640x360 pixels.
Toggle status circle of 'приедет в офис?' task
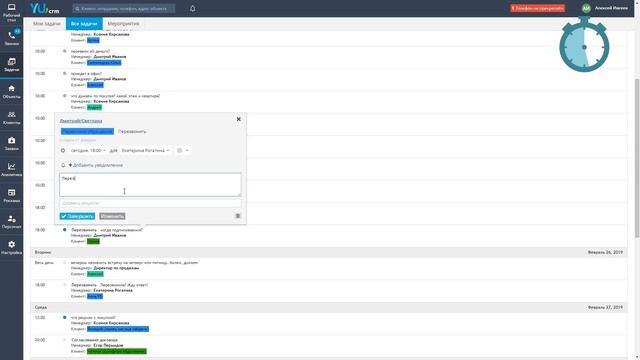coord(64,73)
